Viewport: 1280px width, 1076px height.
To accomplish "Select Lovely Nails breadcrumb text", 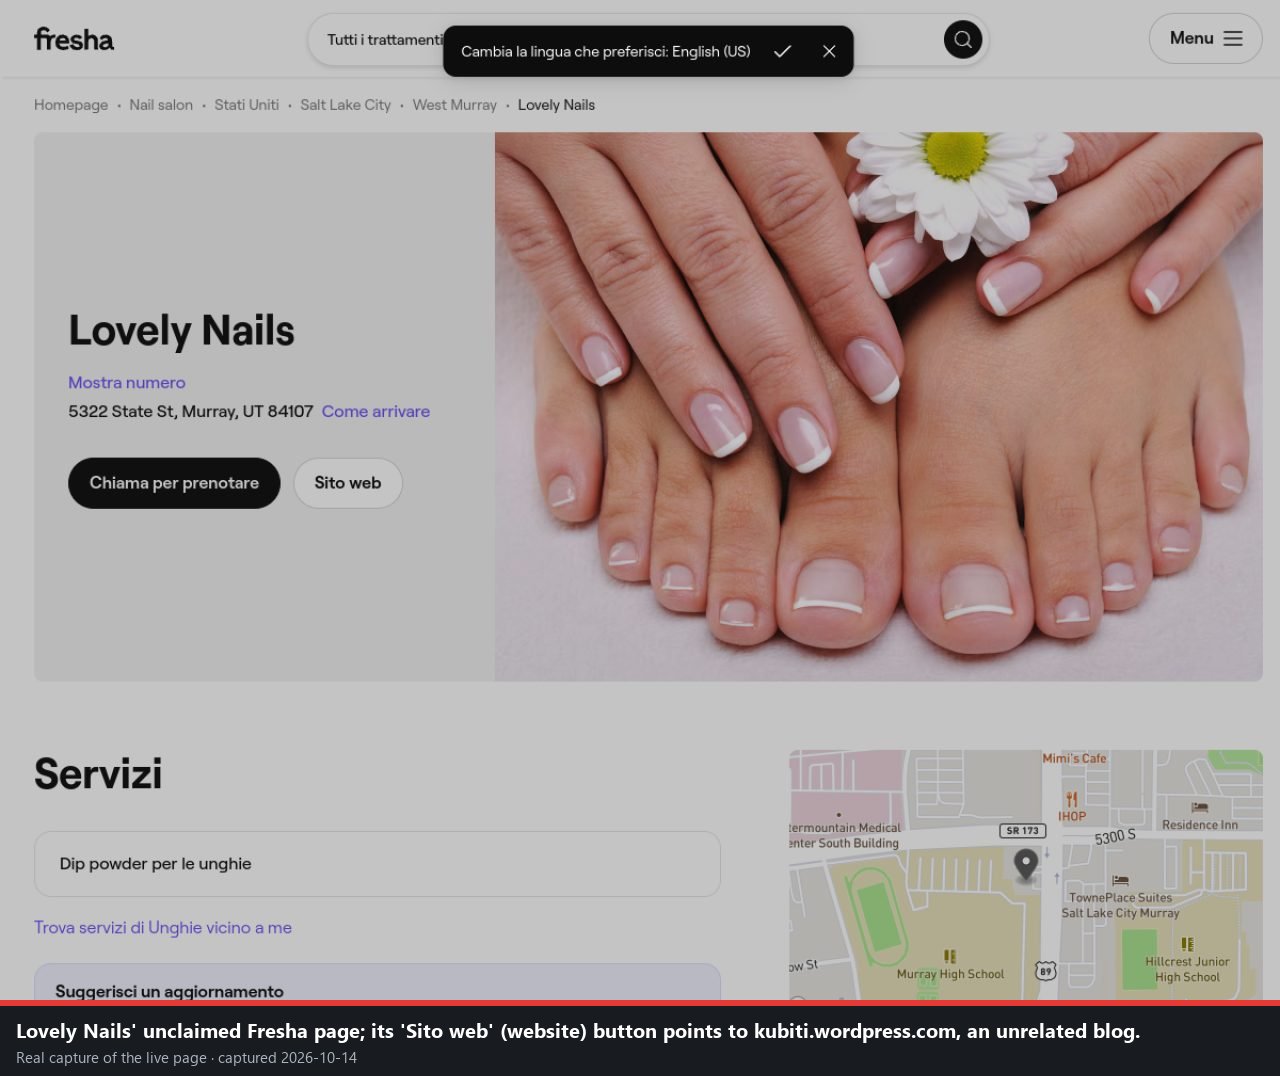I will pyautogui.click(x=556, y=105).
